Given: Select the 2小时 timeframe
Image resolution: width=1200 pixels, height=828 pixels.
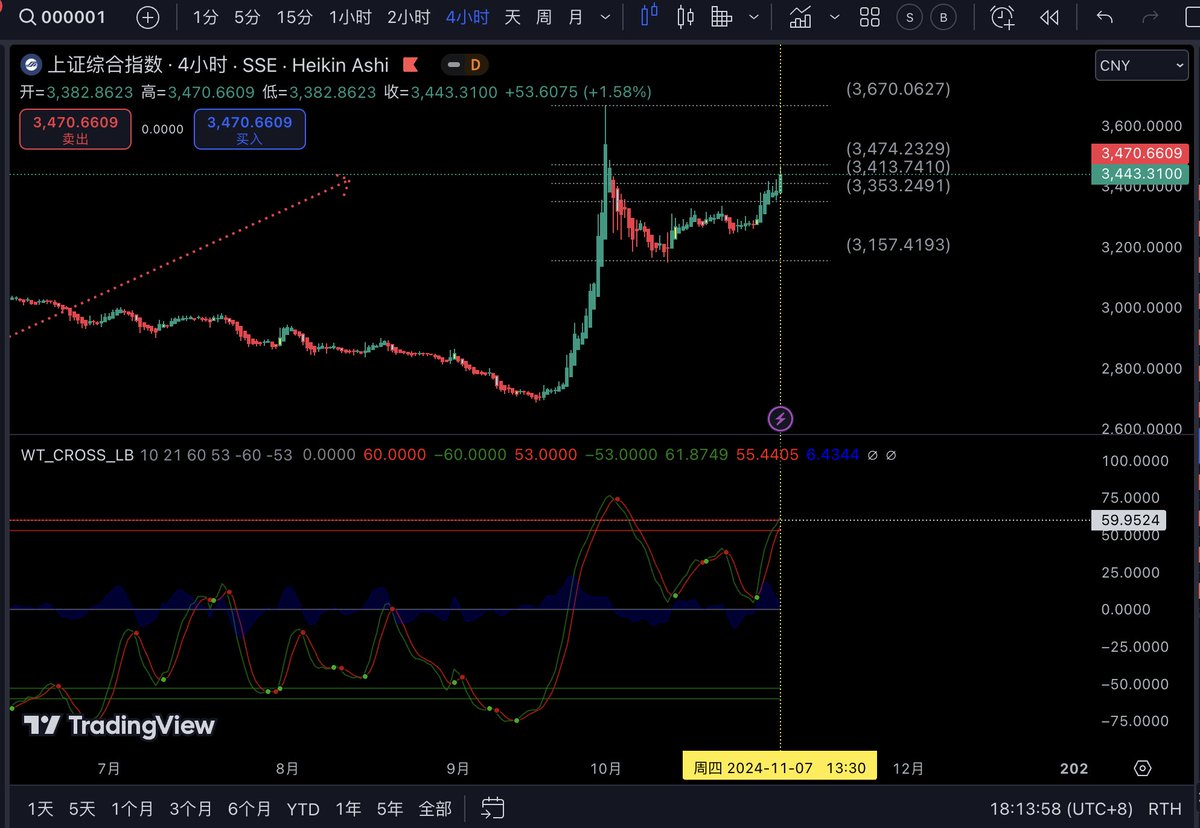Looking at the screenshot, I should tap(409, 17).
